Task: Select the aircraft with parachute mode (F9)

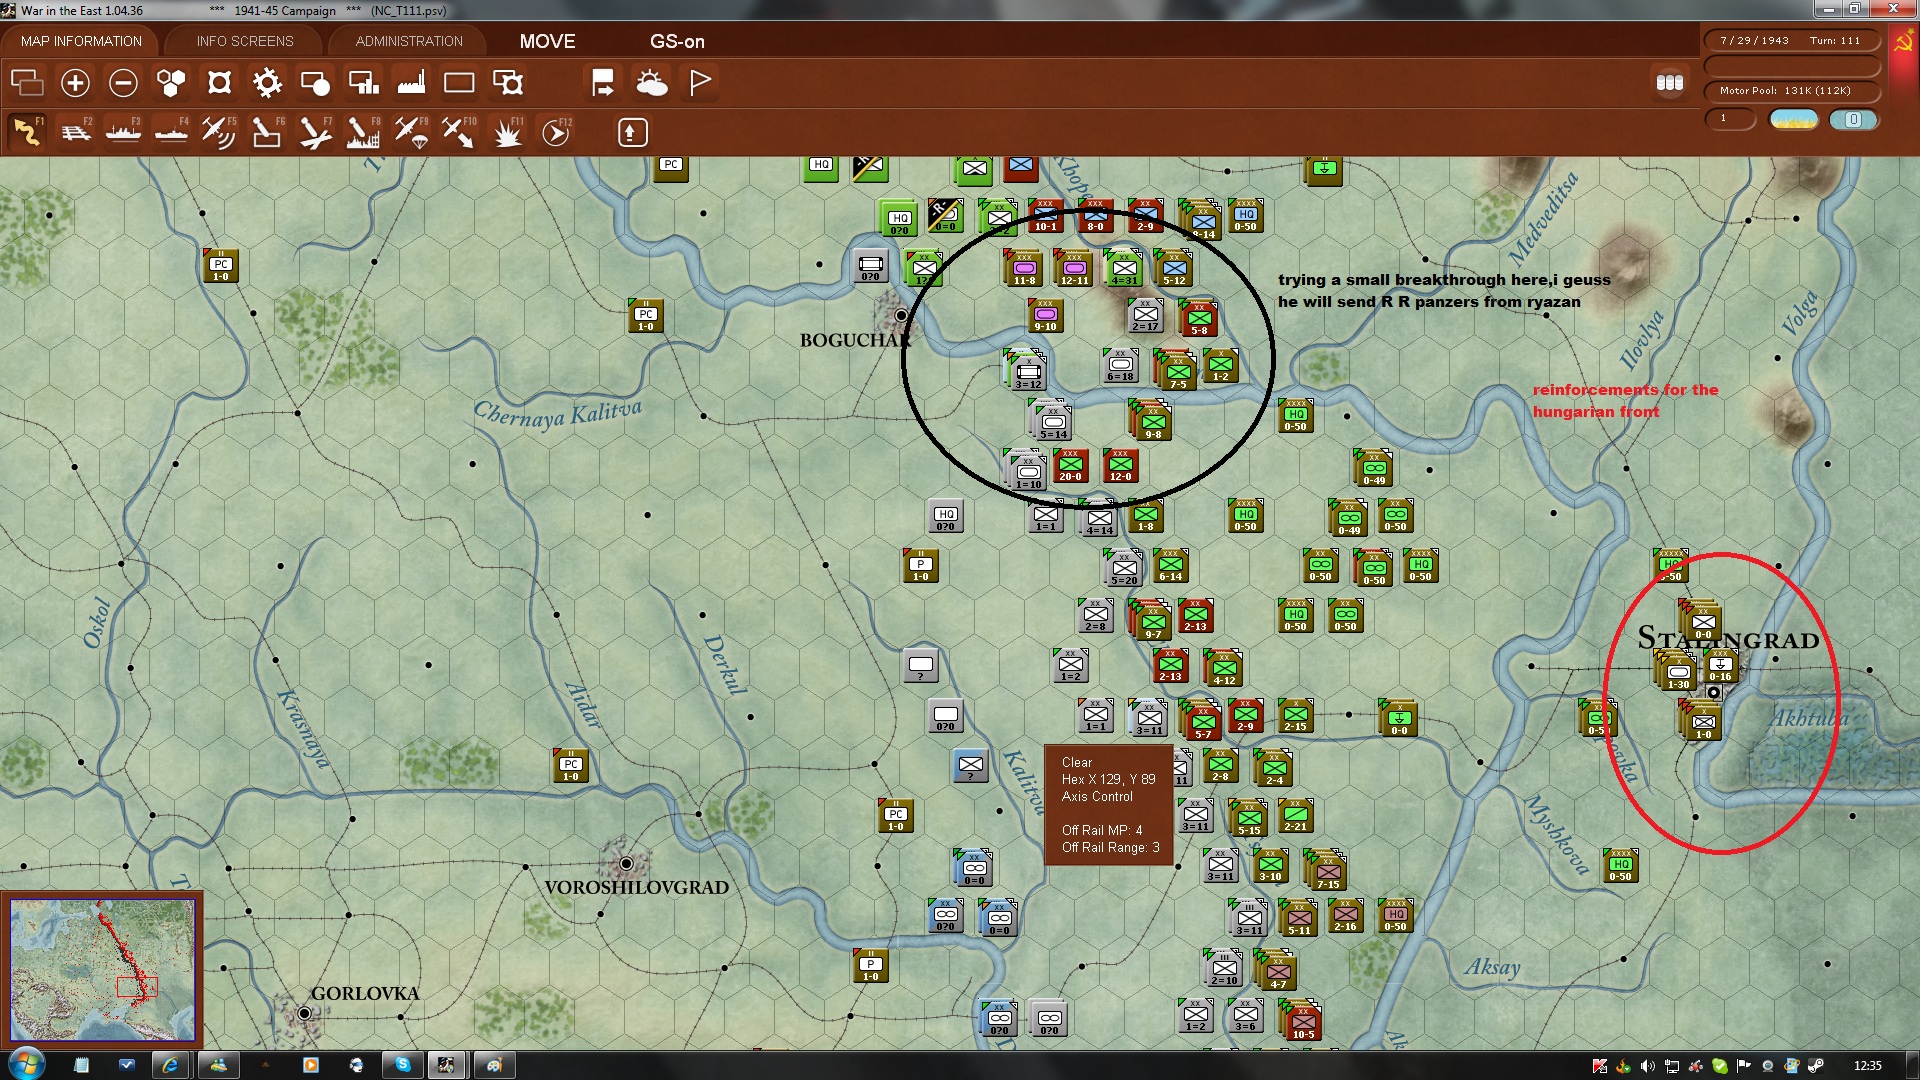Action: point(411,132)
